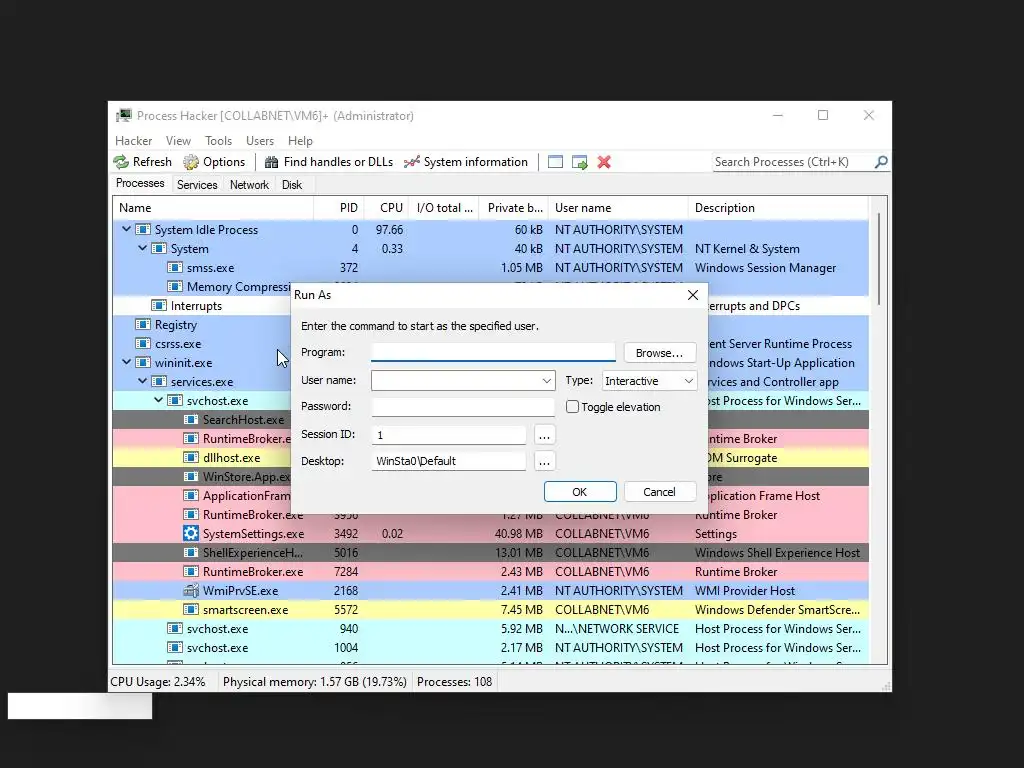Click the CPU Usage status bar entry
This screenshot has height=768, width=1024.
tap(157, 682)
